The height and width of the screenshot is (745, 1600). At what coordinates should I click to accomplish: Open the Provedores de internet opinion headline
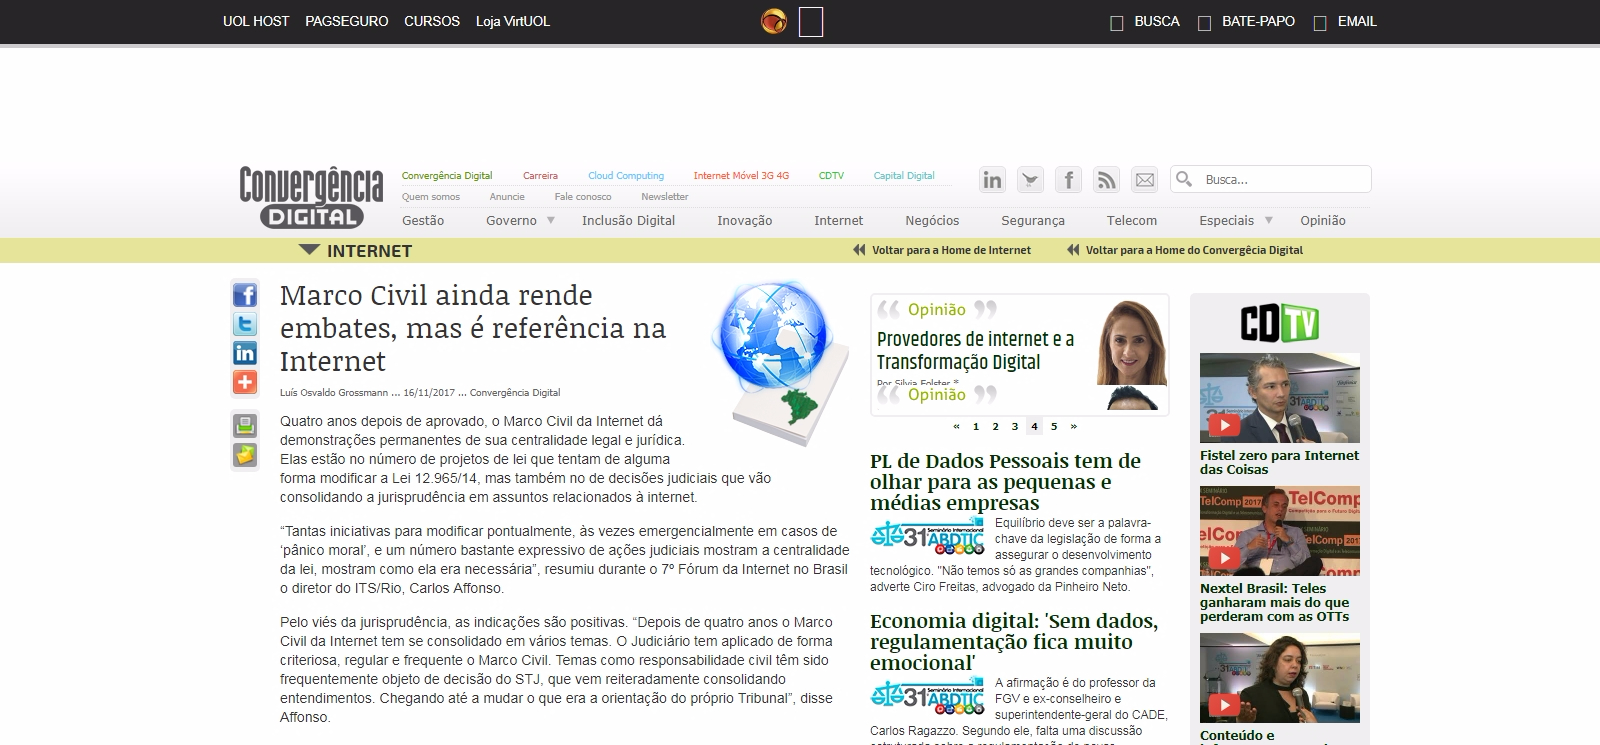point(975,351)
